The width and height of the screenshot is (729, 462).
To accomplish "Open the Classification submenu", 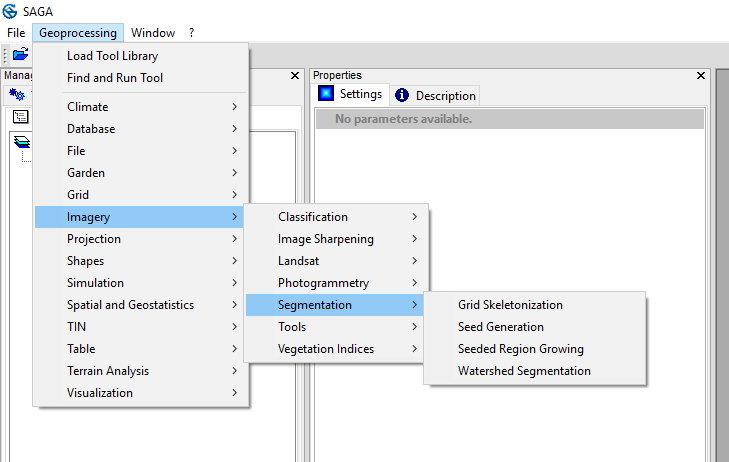I will pyautogui.click(x=336, y=217).
